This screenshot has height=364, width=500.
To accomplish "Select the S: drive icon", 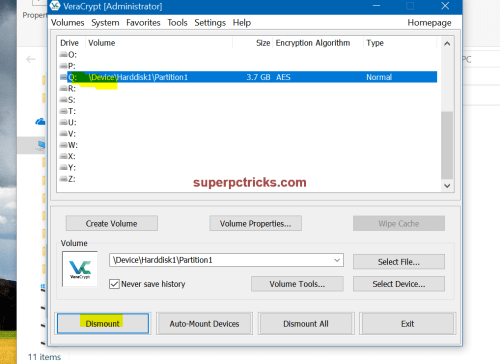I will [x=63, y=100].
